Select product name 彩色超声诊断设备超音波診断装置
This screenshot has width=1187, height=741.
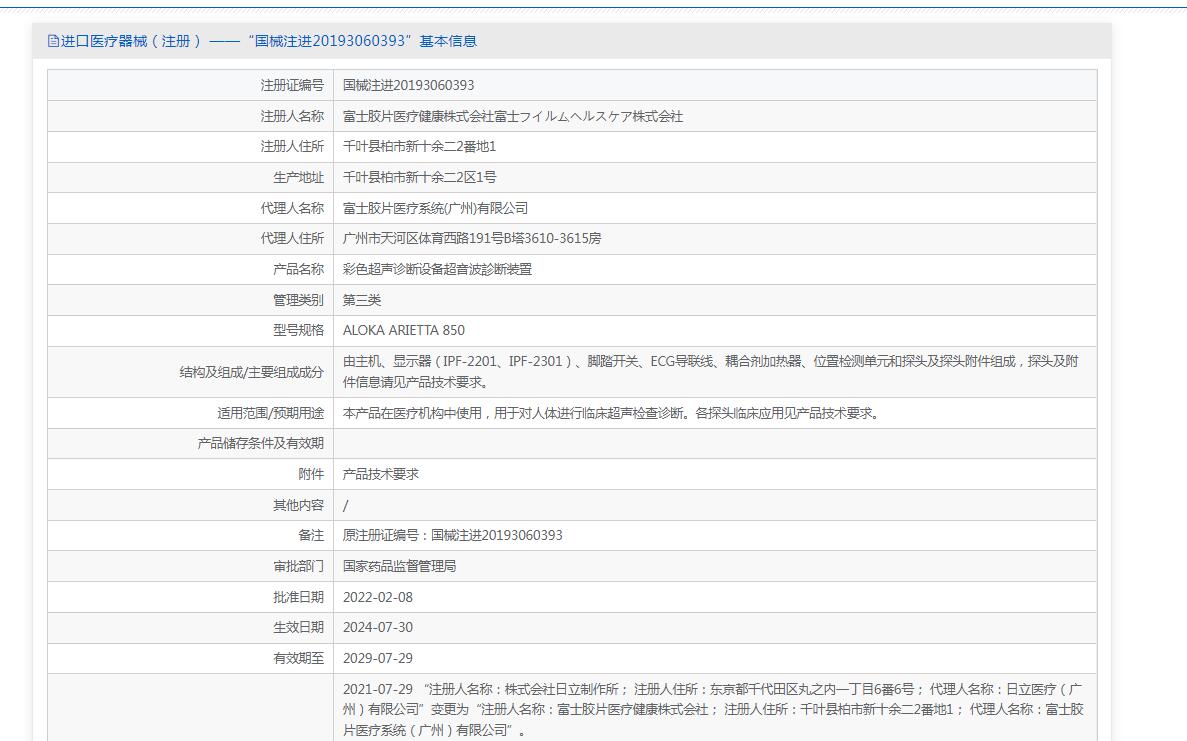(438, 269)
